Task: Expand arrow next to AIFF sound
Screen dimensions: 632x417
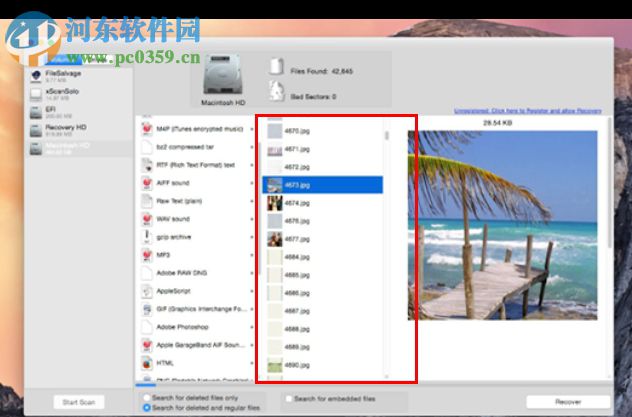Action: click(x=252, y=183)
